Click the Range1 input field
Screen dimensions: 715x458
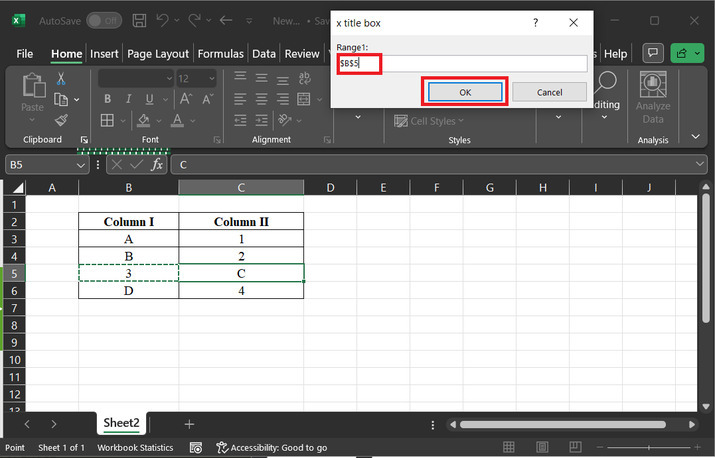pyautogui.click(x=461, y=63)
